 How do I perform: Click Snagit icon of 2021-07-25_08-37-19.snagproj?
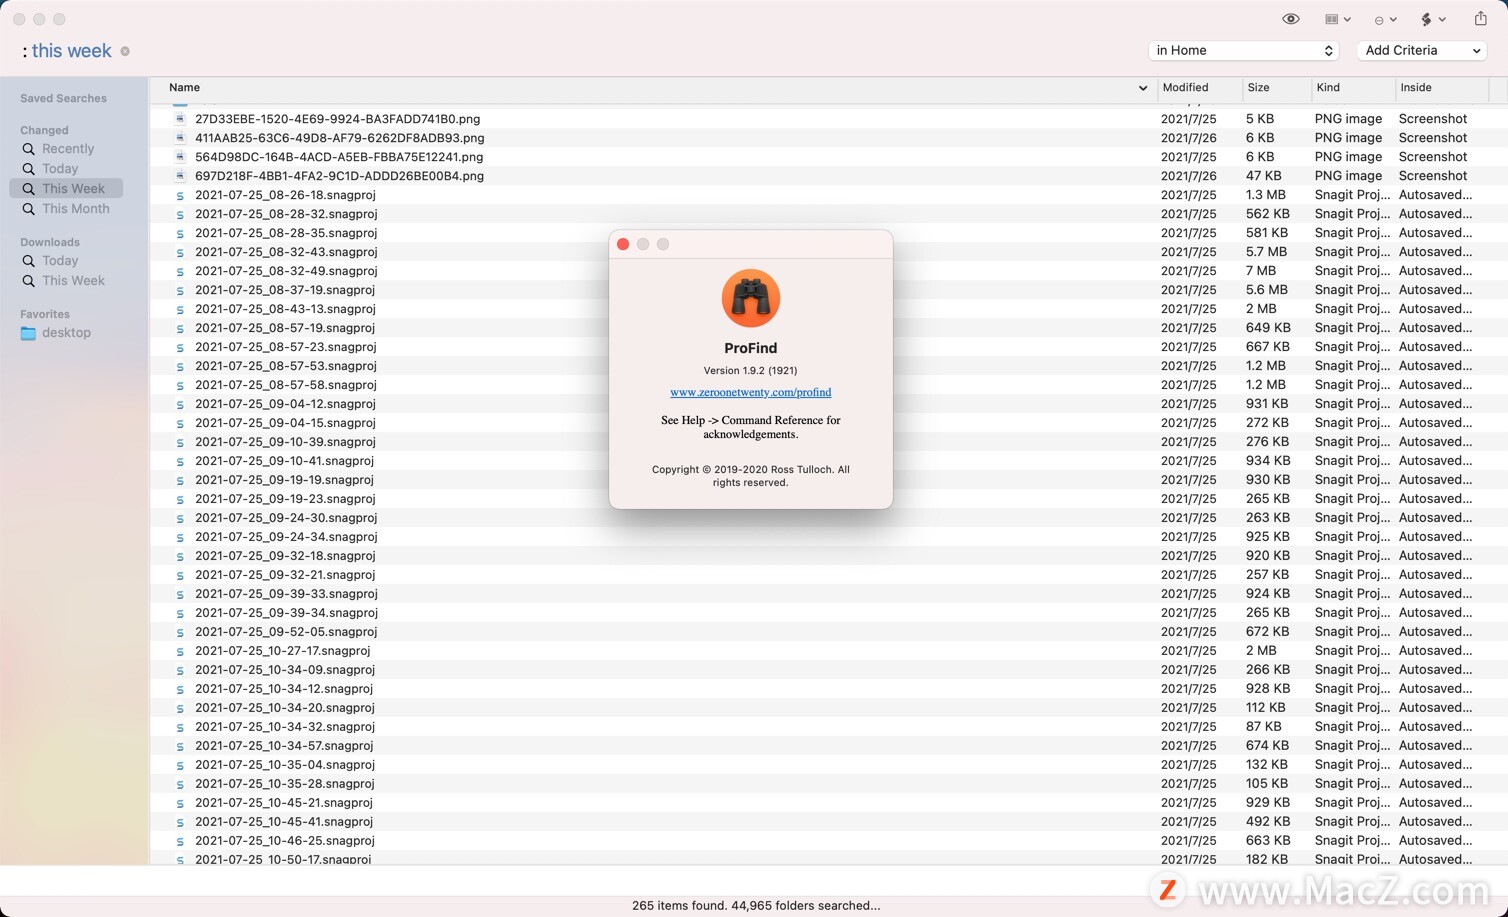[x=180, y=290]
